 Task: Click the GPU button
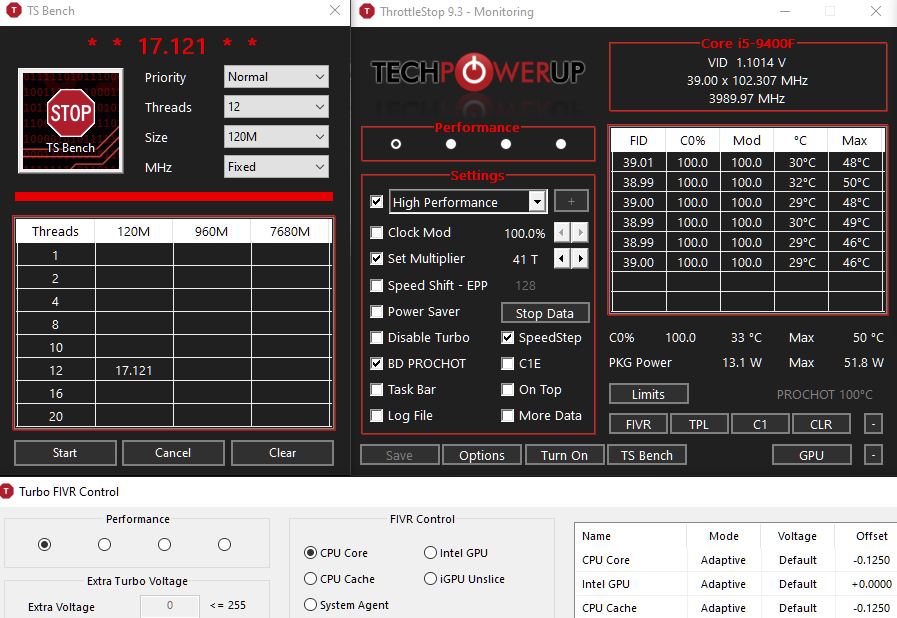click(x=811, y=455)
